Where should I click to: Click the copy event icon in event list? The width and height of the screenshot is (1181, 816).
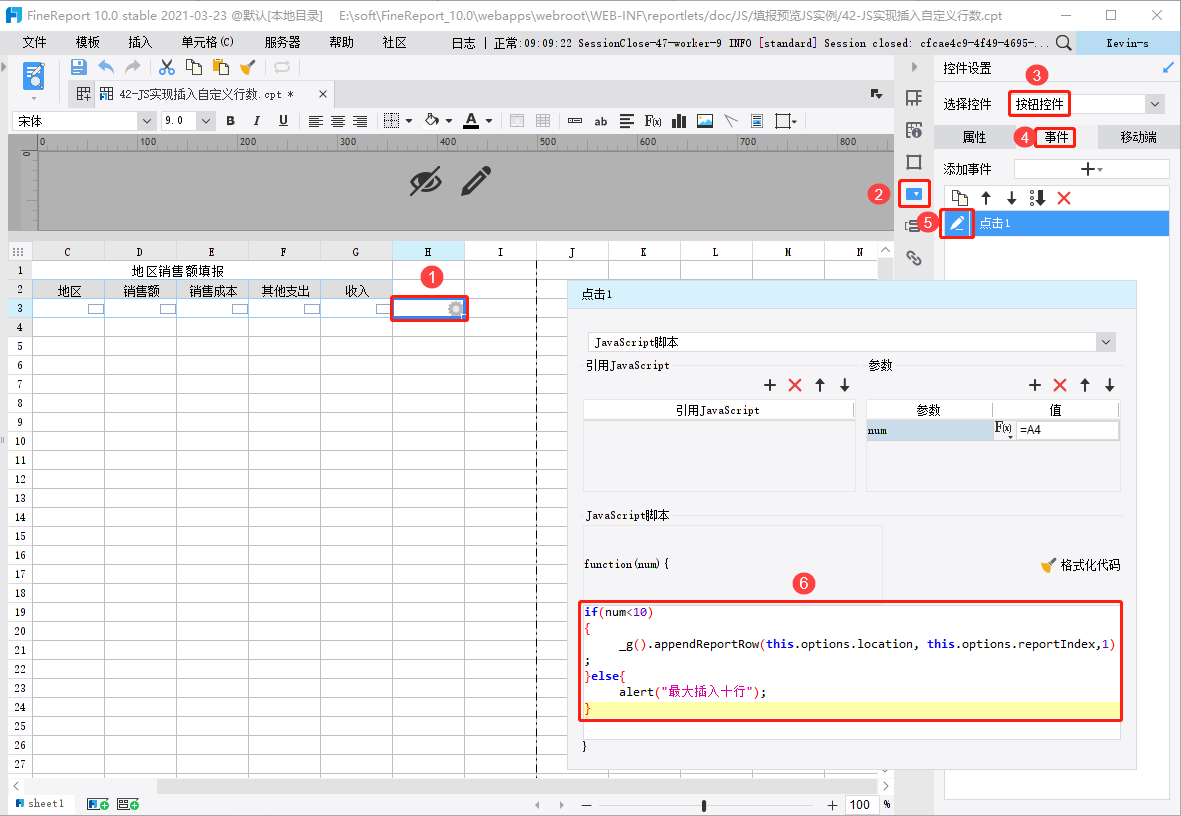pyautogui.click(x=960, y=198)
